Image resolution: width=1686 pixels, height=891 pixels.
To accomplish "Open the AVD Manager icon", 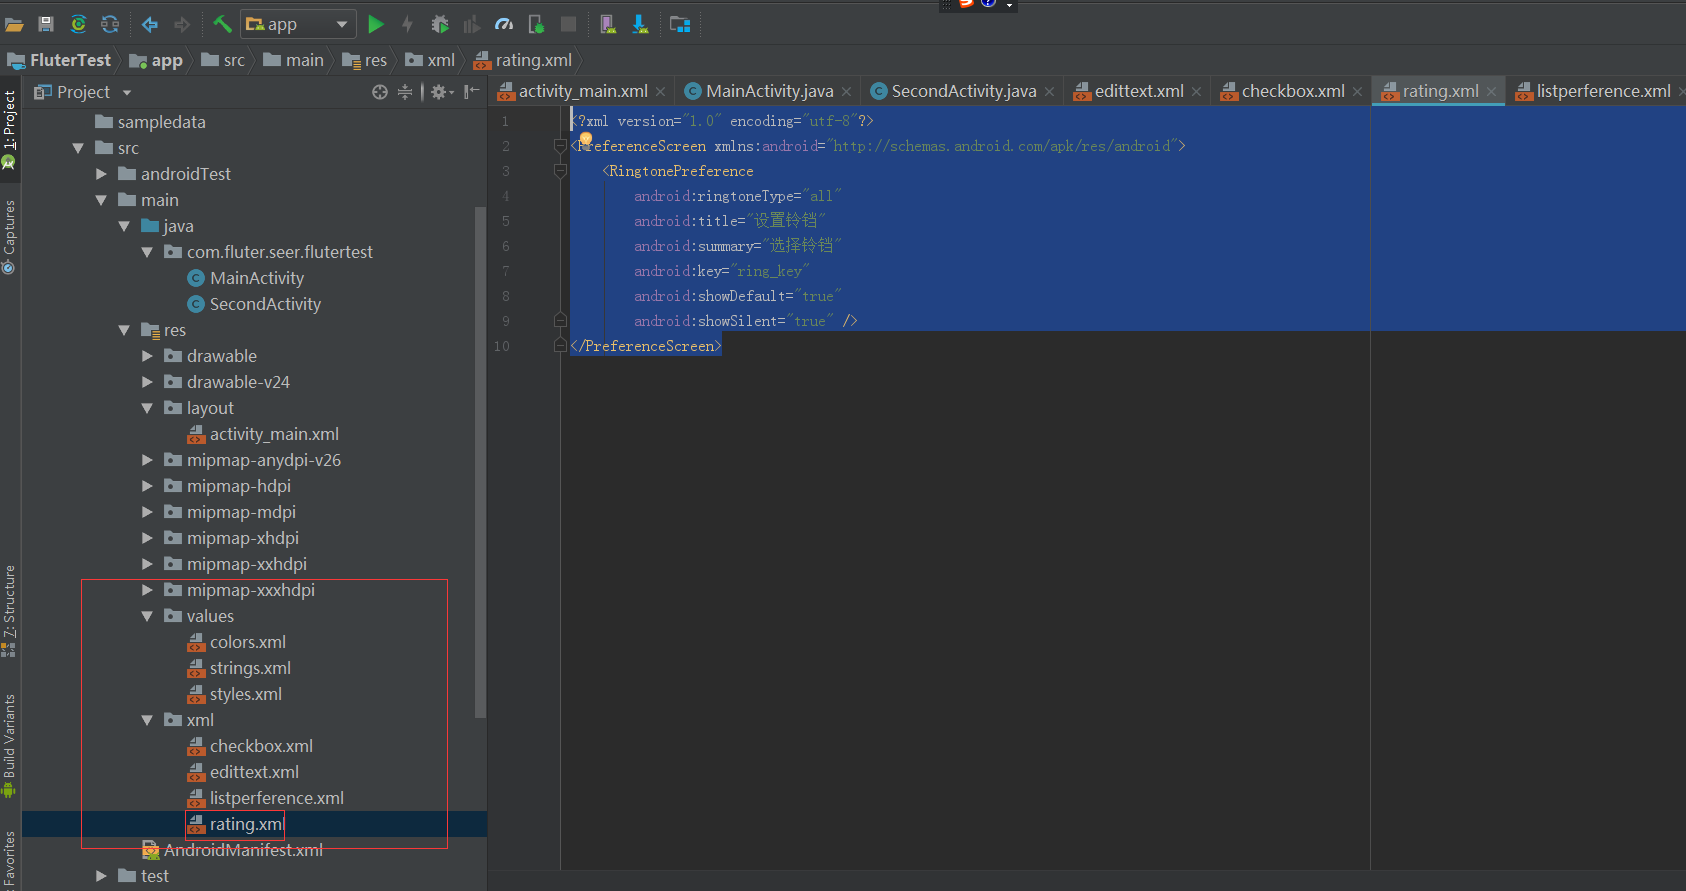I will (607, 24).
